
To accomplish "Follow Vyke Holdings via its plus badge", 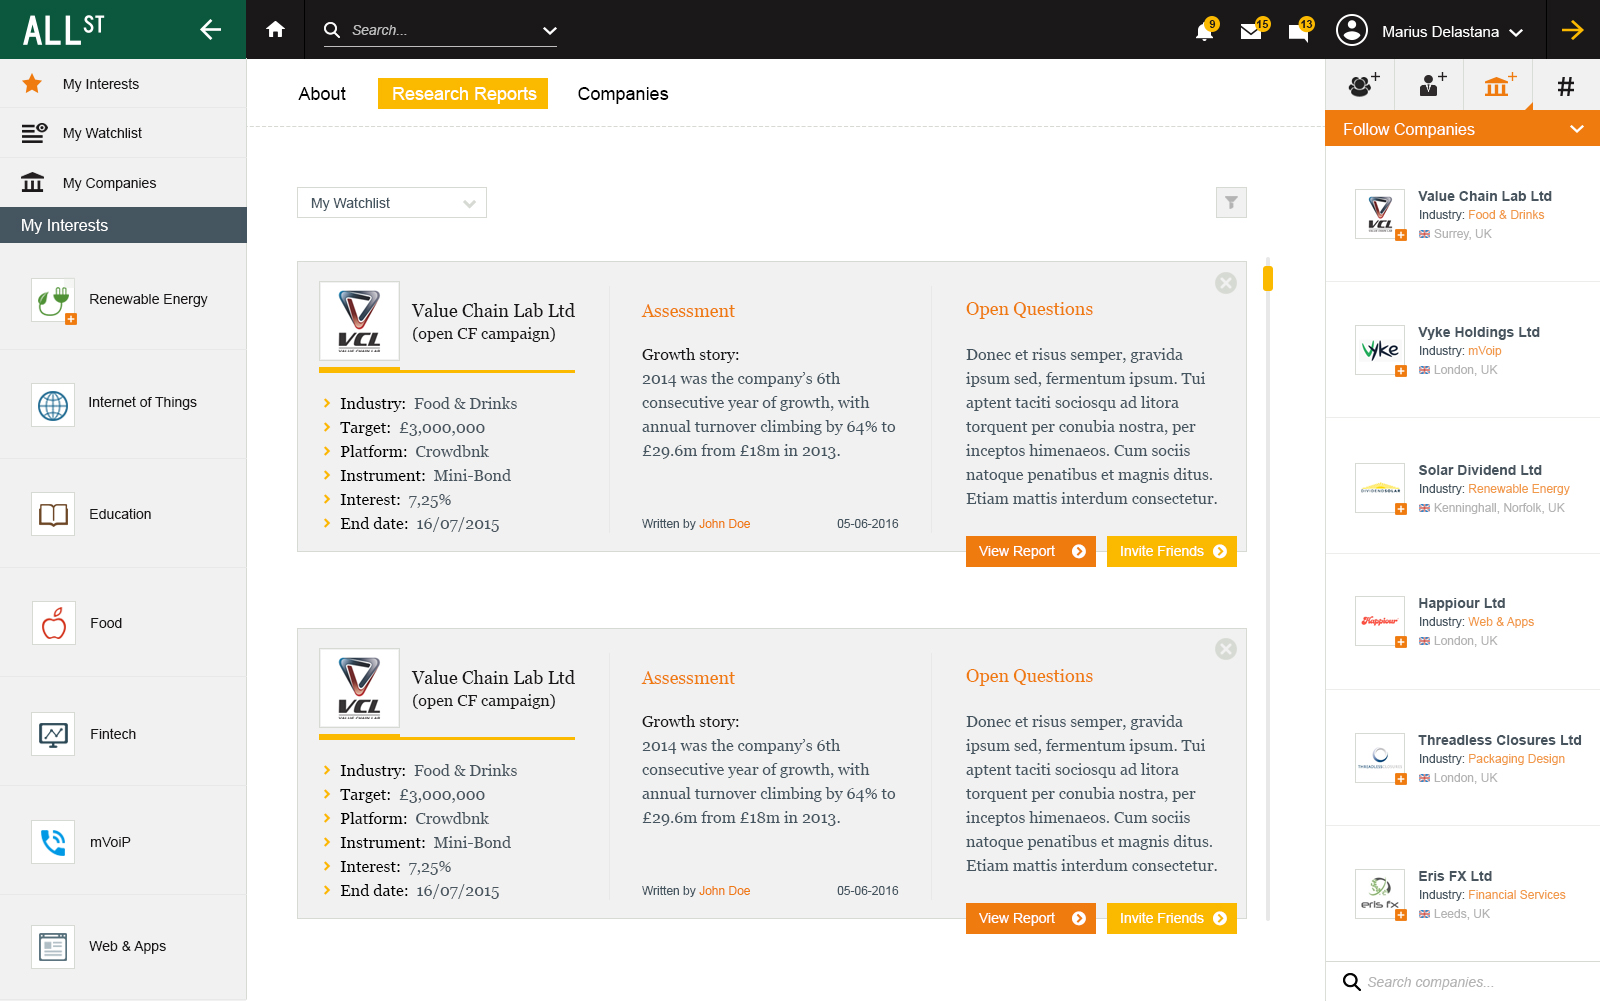I will pyautogui.click(x=1401, y=371).
